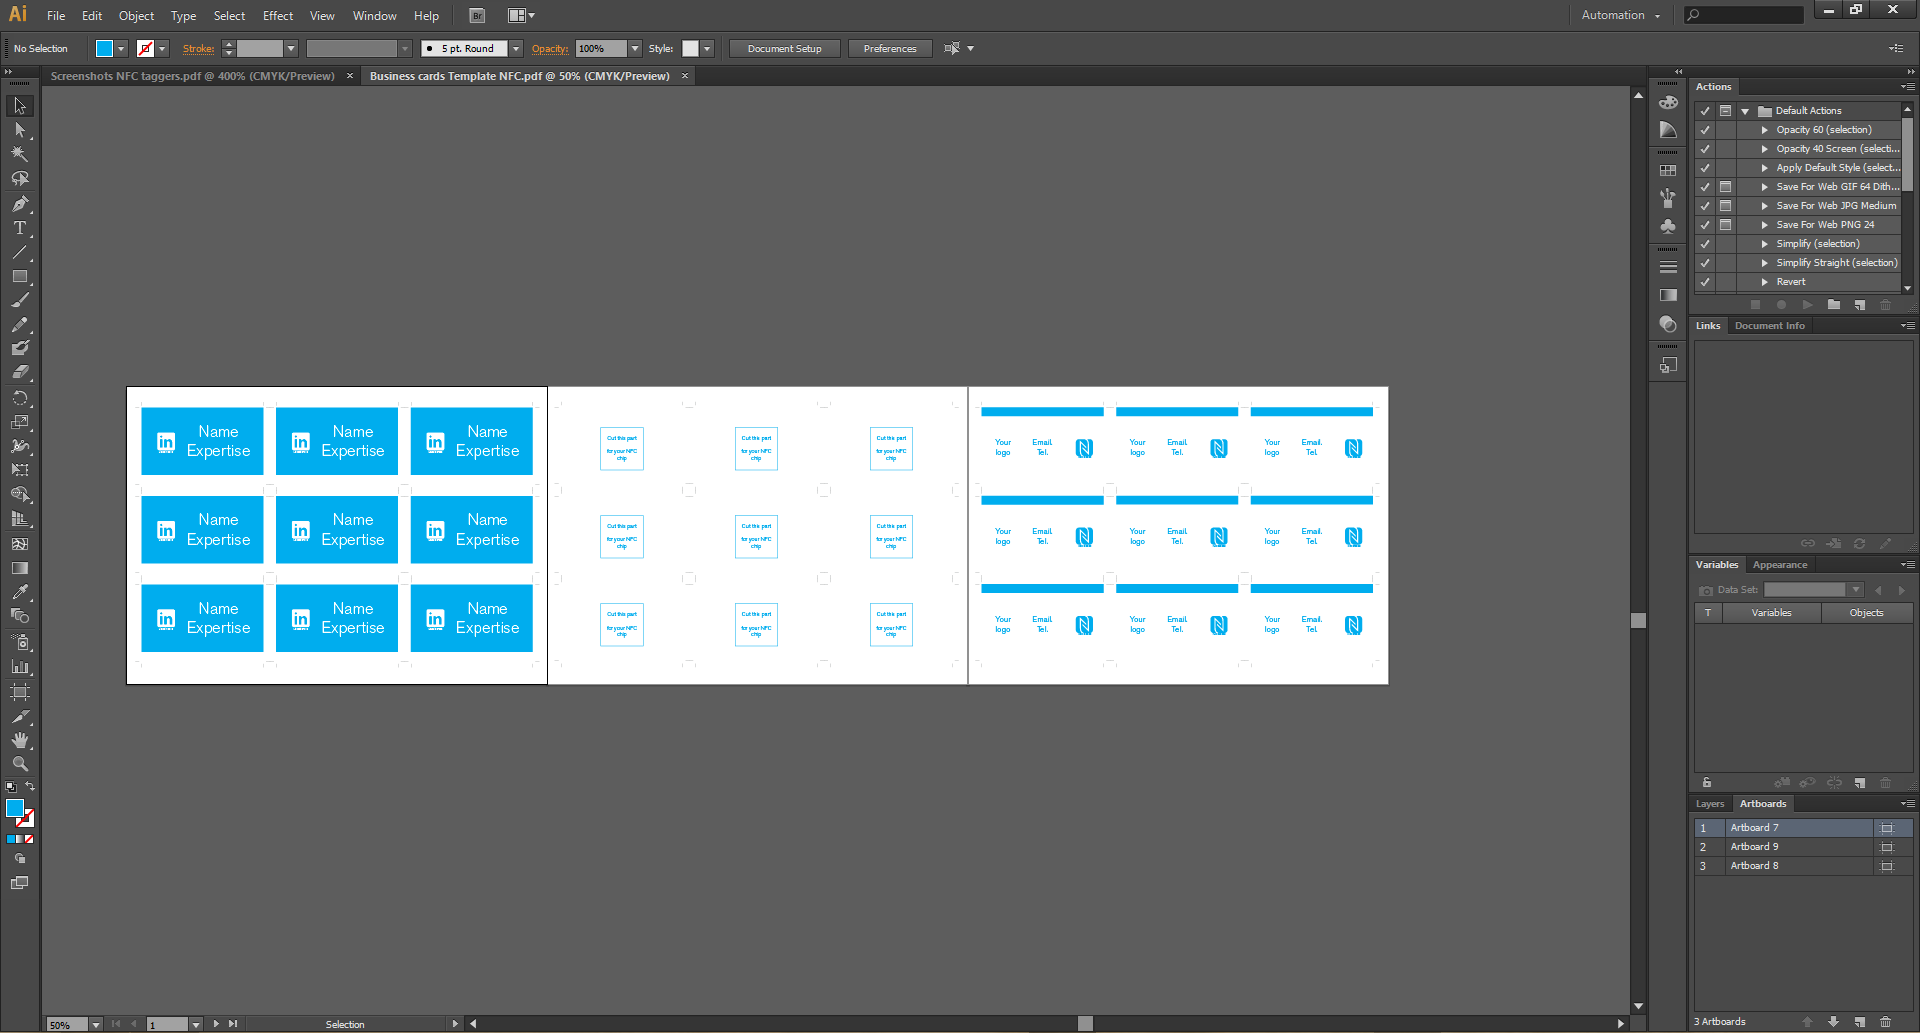Expand the Simplify Straight (selection) action
Screen dimensions: 1920x1033
(1765, 263)
